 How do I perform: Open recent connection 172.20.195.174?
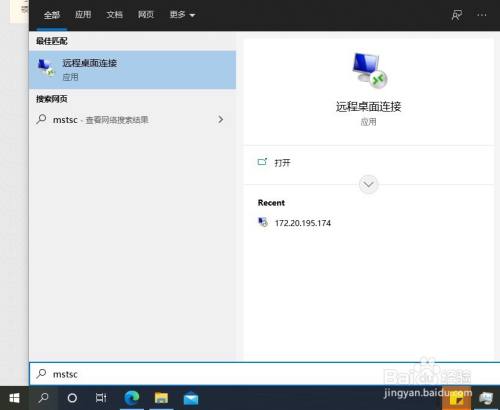click(x=302, y=223)
